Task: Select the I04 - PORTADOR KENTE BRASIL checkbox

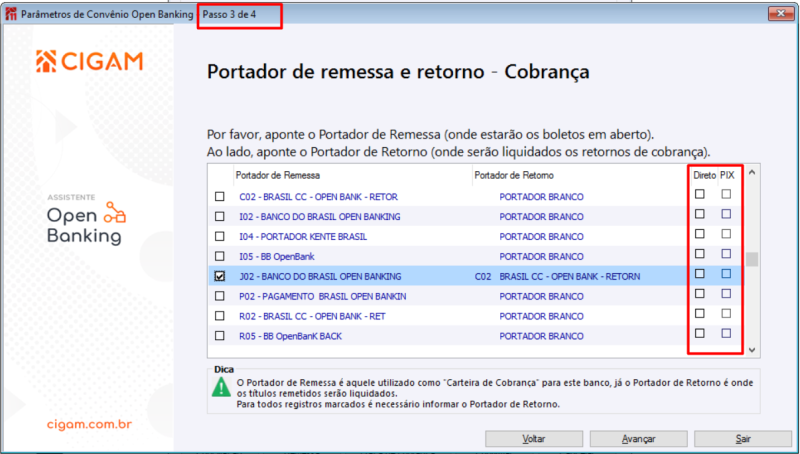Action: 219,236
